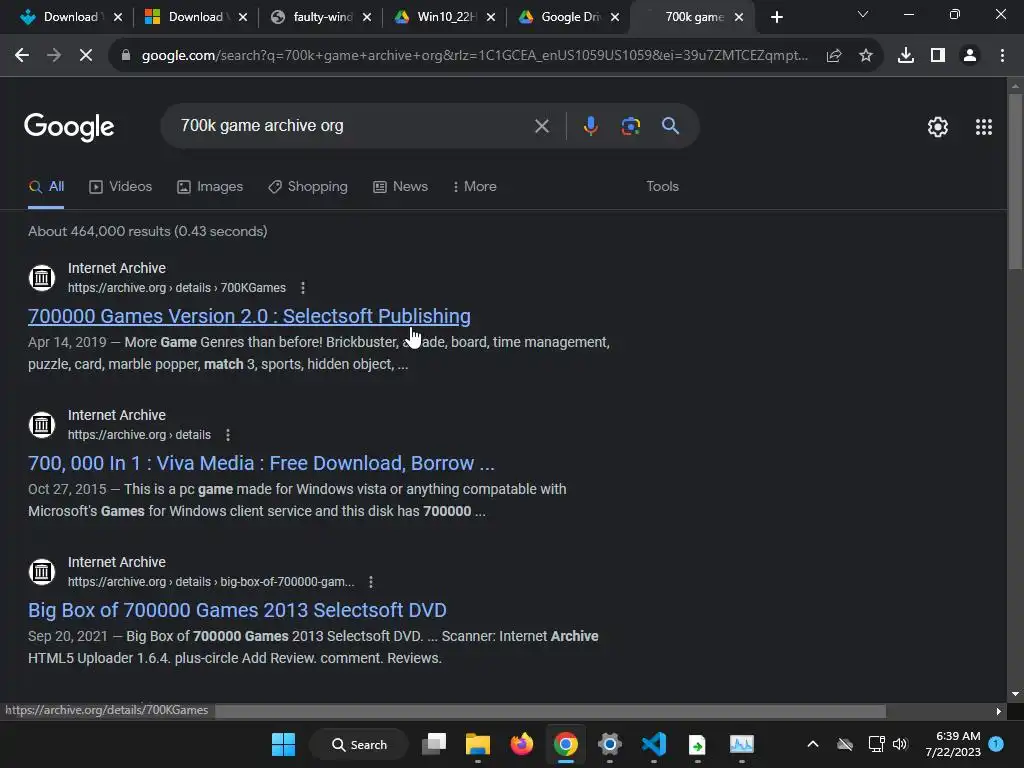Stop loading the page
The height and width of the screenshot is (768, 1024).
(x=86, y=56)
